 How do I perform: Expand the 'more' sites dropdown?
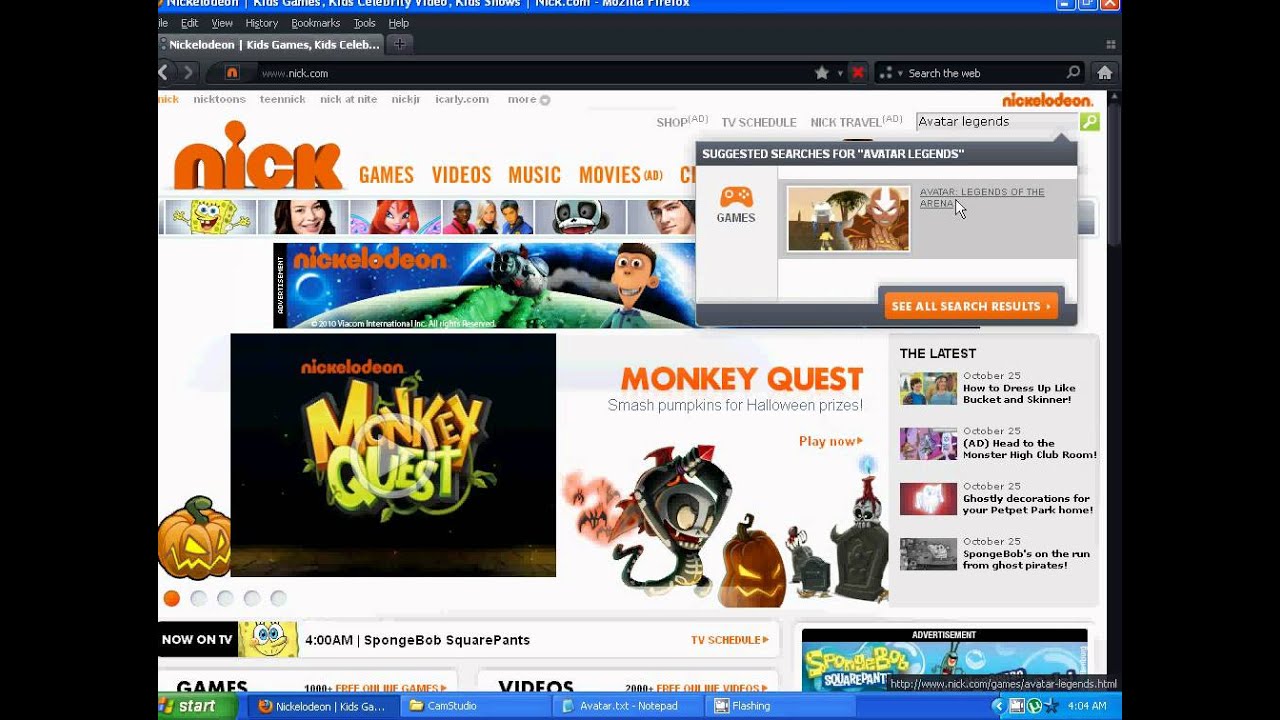(x=529, y=99)
